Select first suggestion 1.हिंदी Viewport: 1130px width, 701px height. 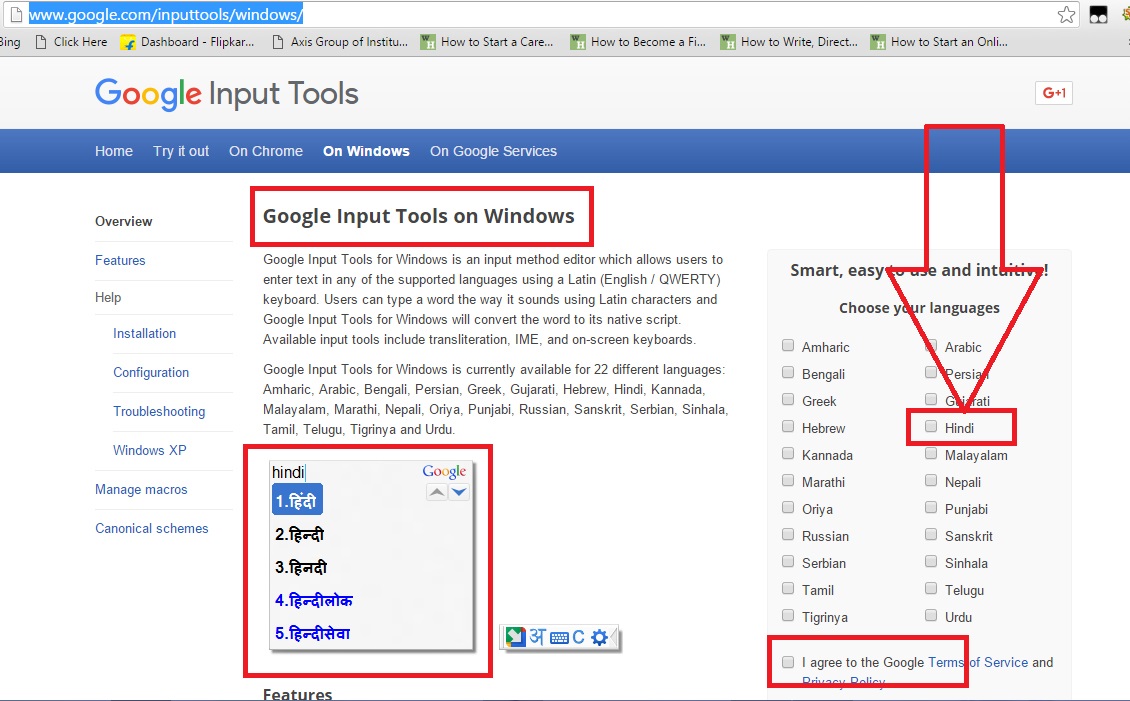297,500
